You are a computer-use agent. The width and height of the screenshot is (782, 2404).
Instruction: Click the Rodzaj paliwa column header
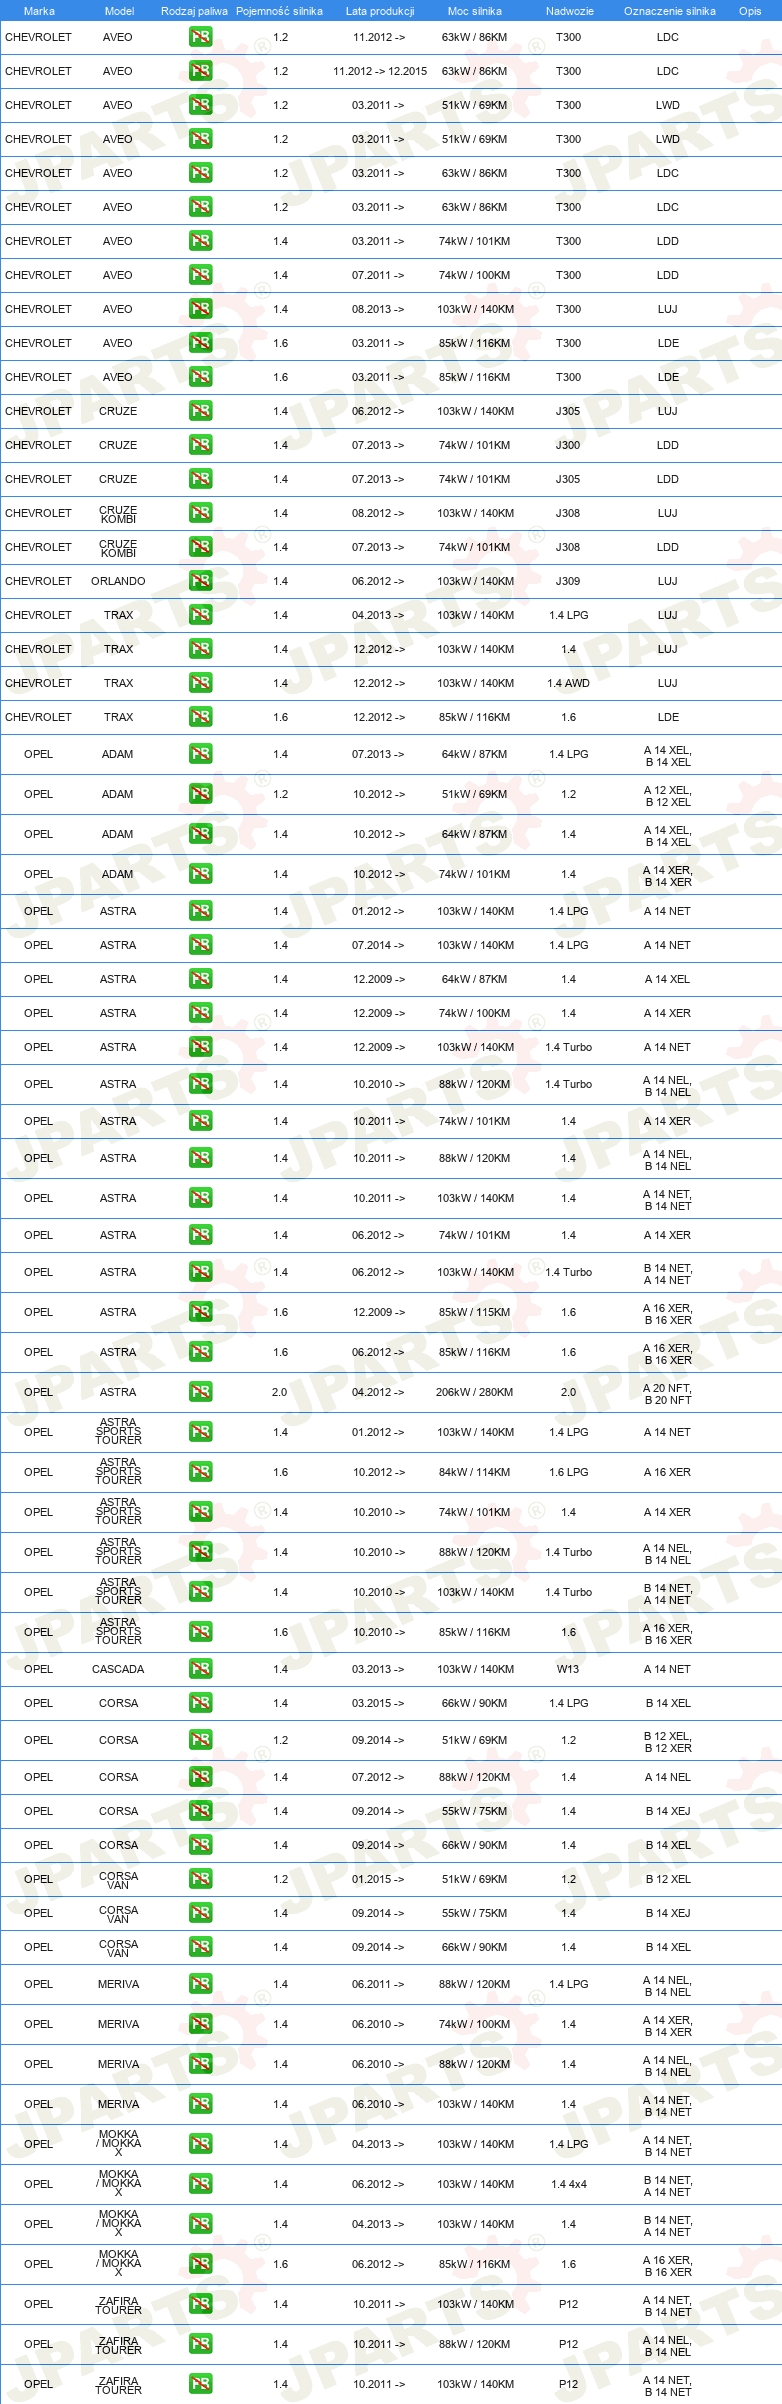tap(194, 11)
